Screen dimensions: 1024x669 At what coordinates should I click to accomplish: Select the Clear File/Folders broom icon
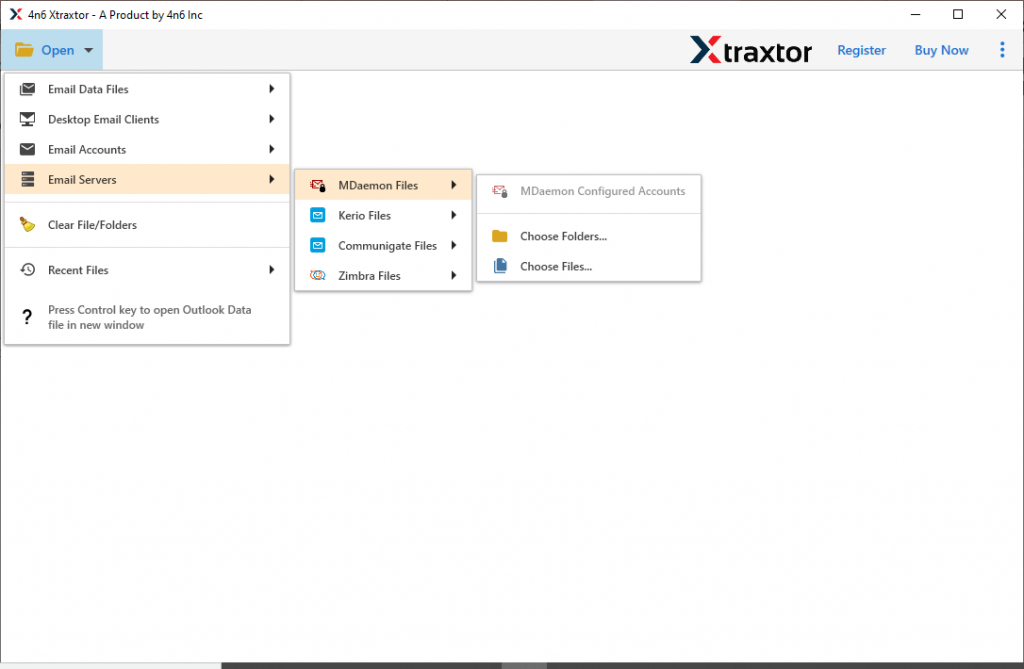coord(25,225)
